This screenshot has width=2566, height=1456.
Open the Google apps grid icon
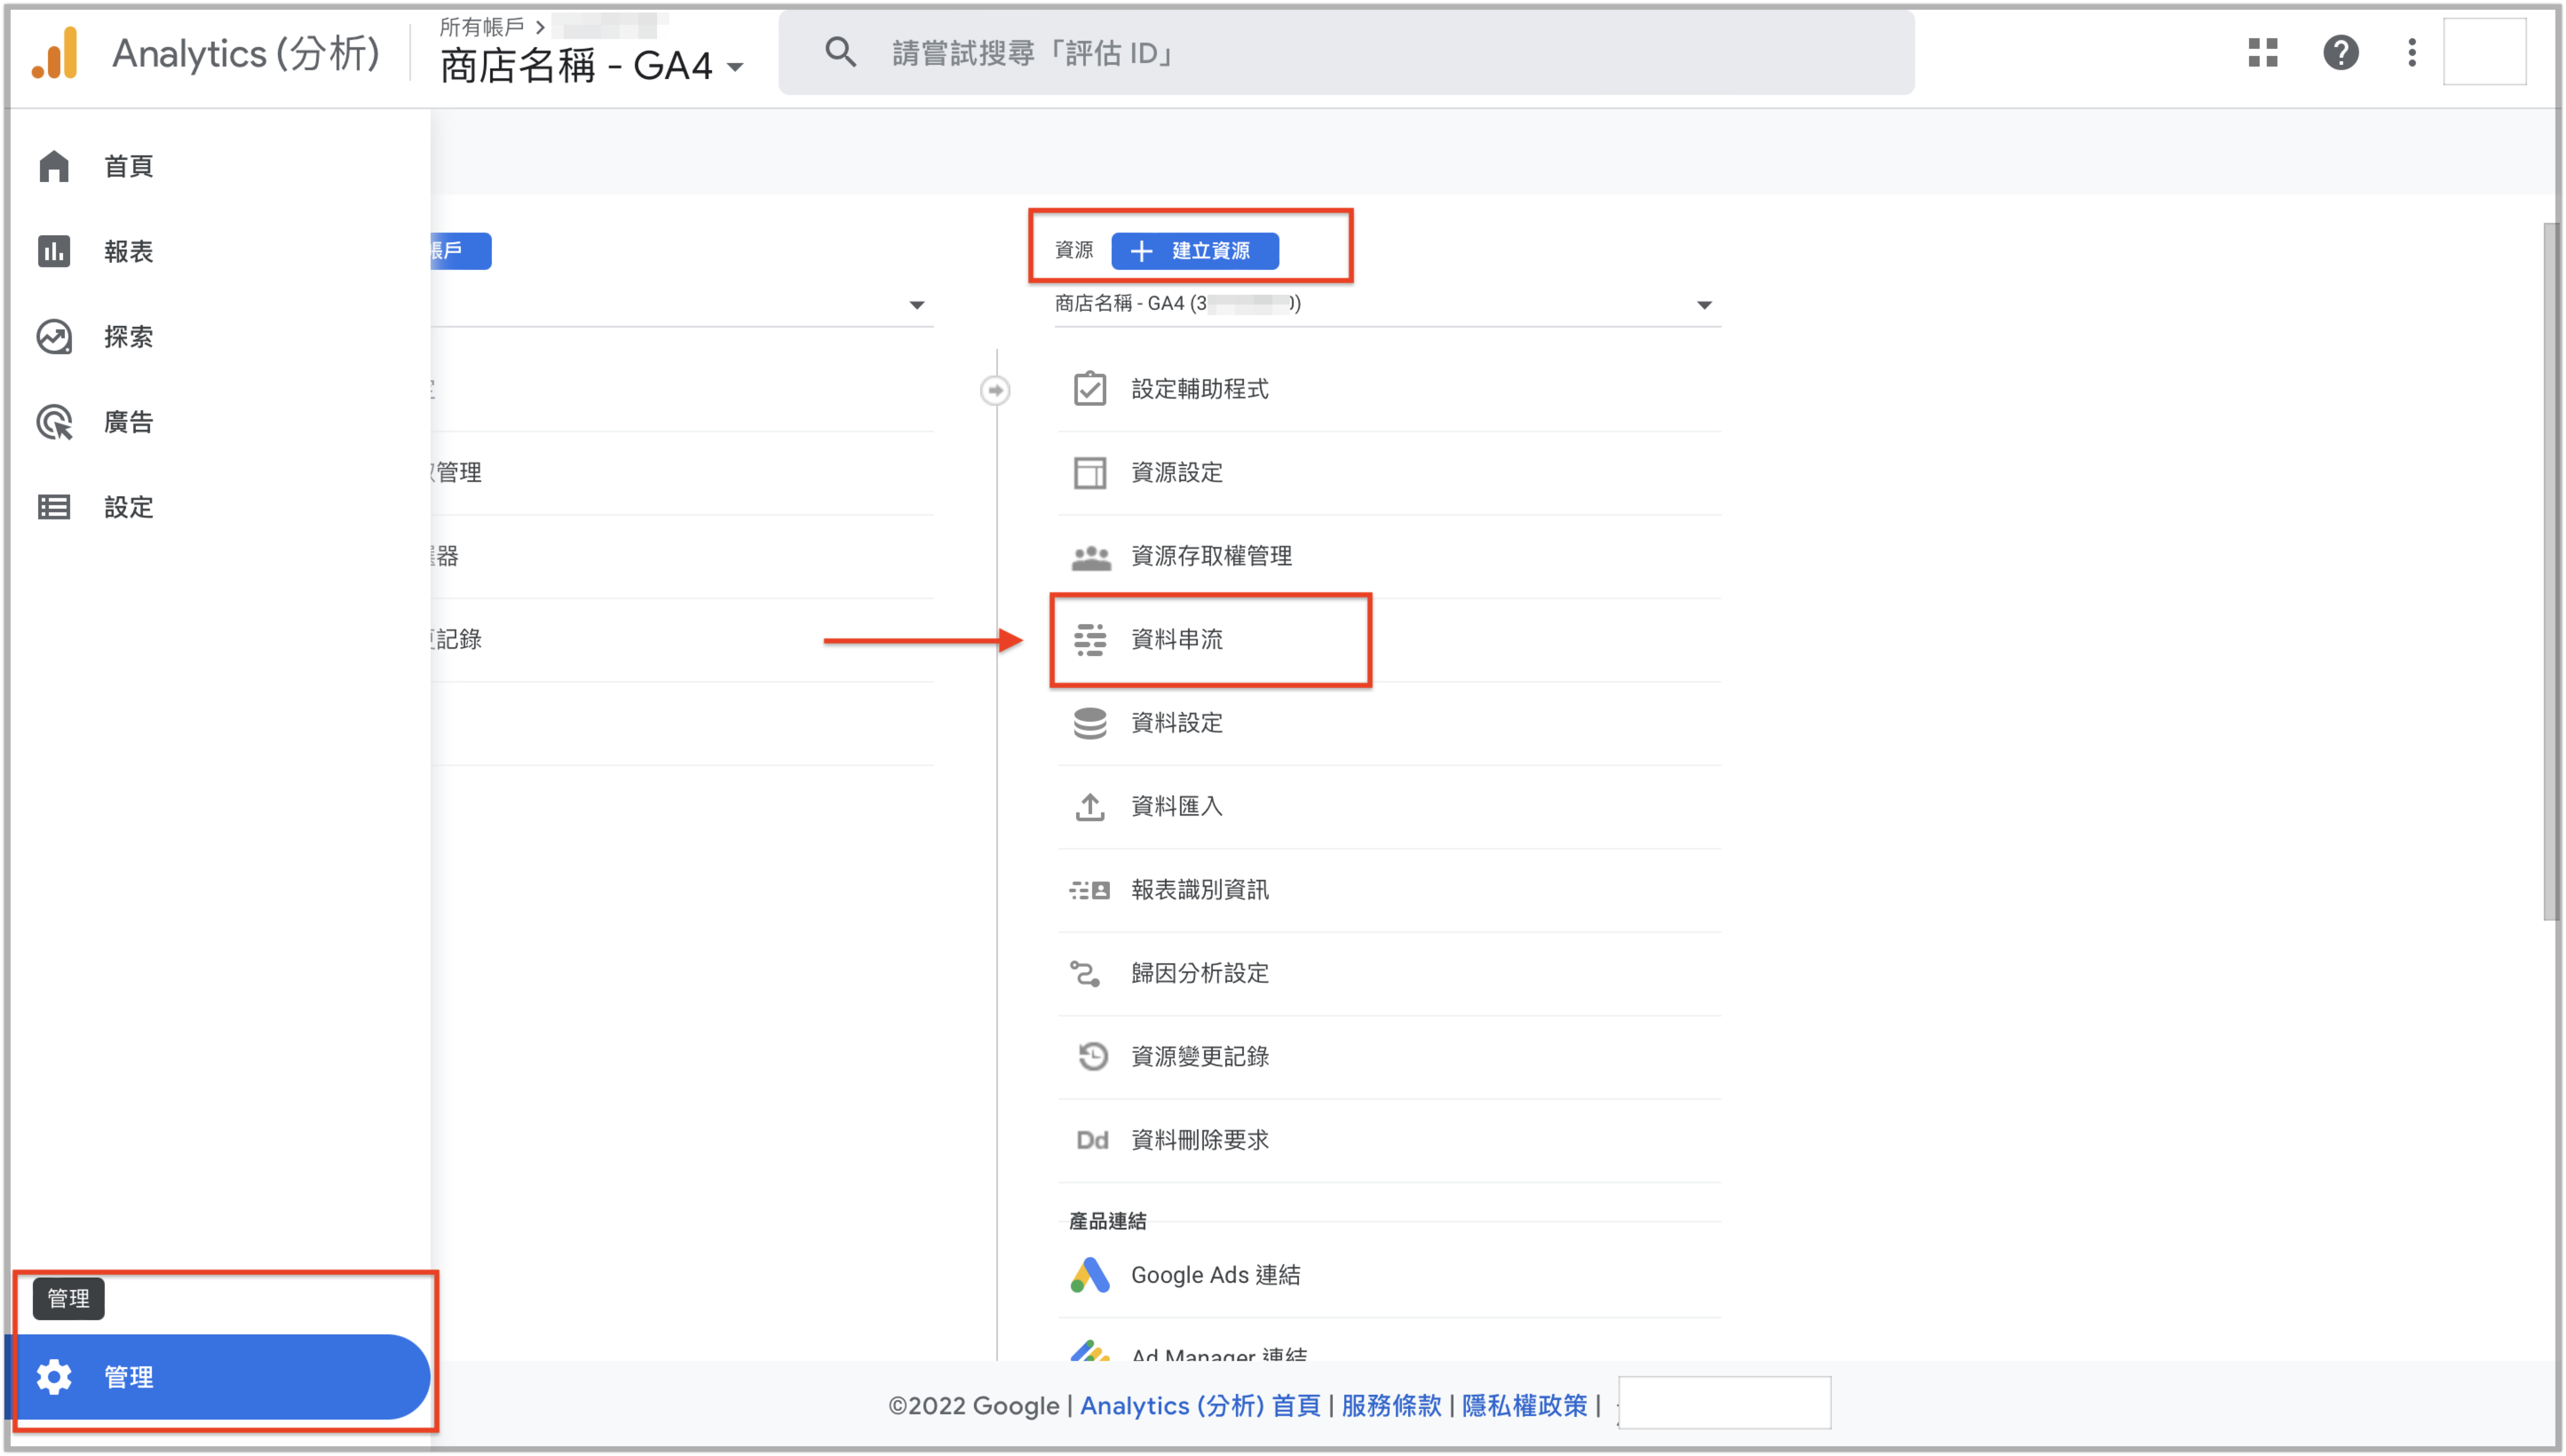(x=2262, y=52)
